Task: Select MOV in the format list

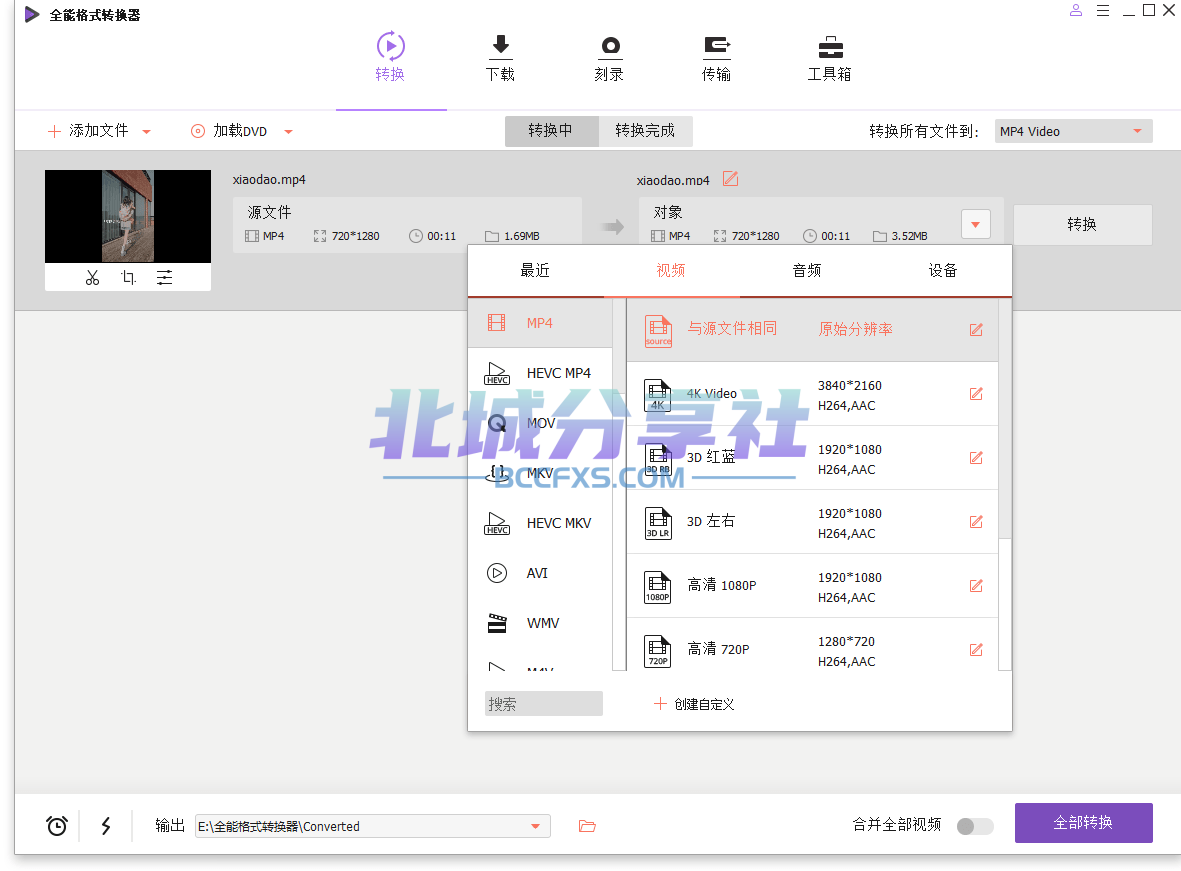Action: tap(540, 423)
